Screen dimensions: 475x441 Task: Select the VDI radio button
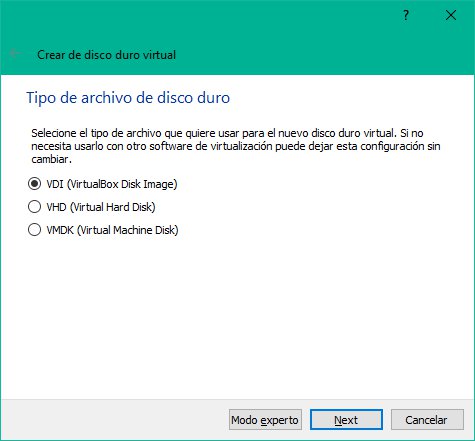34,184
